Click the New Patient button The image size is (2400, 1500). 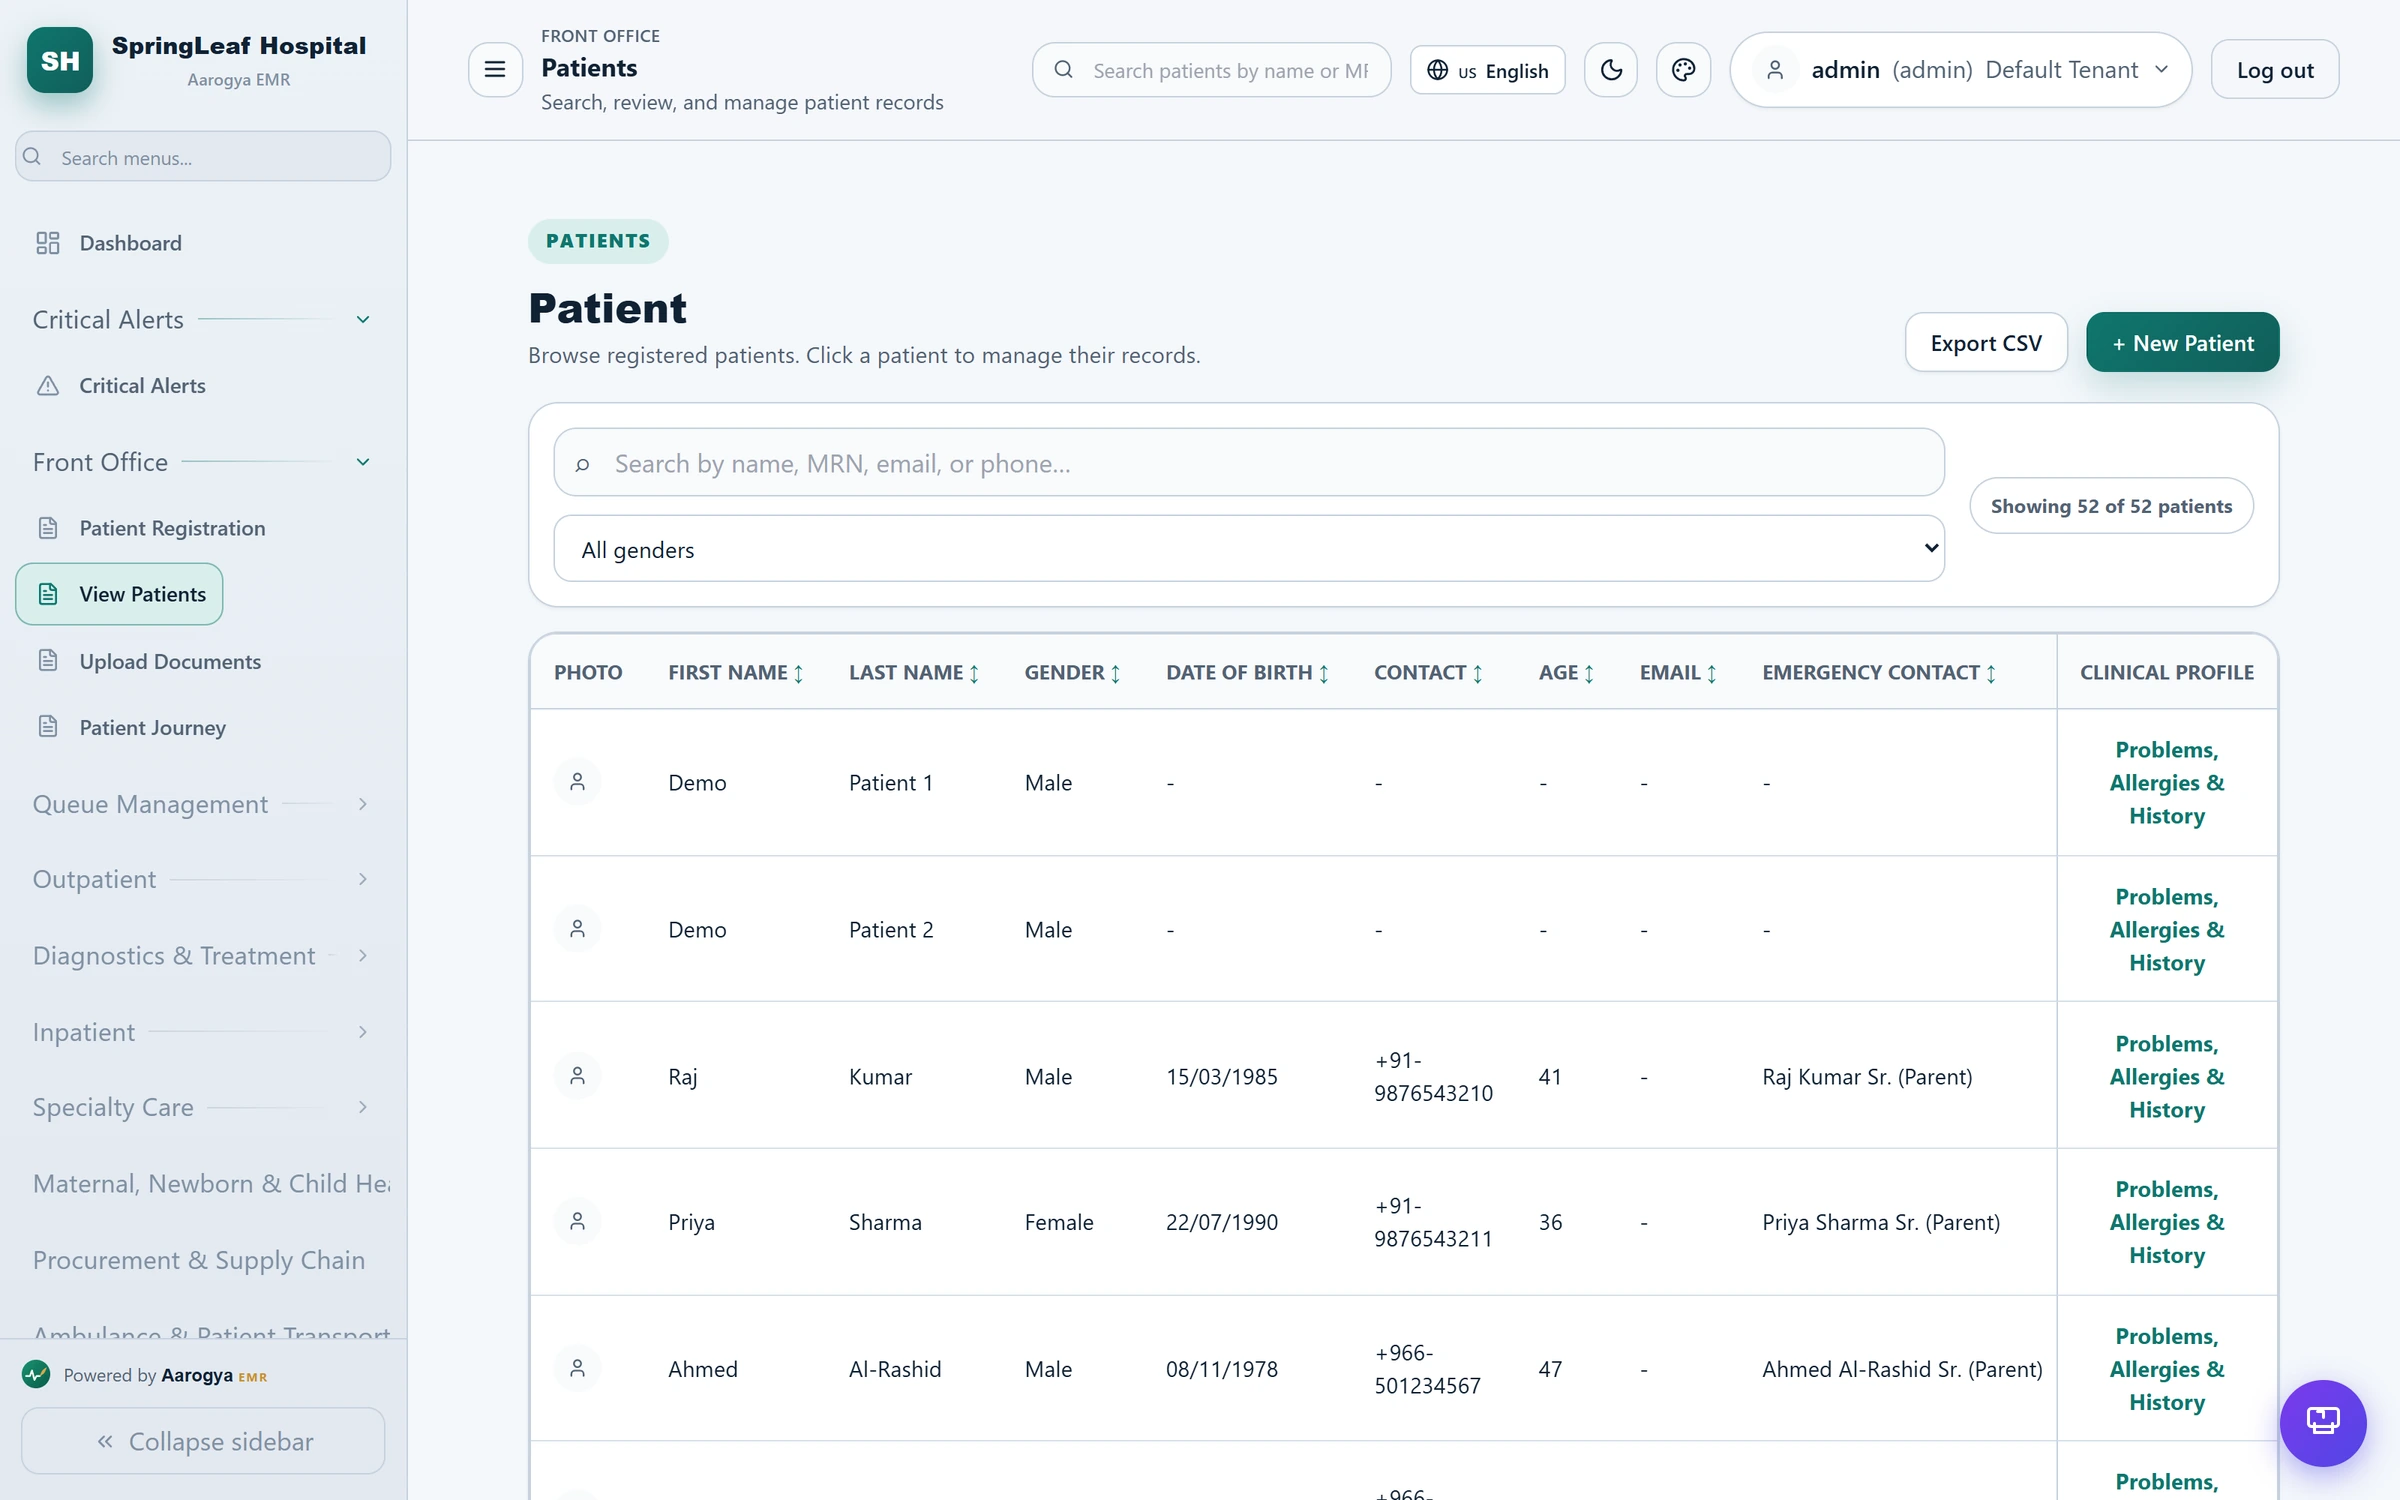tap(2182, 343)
